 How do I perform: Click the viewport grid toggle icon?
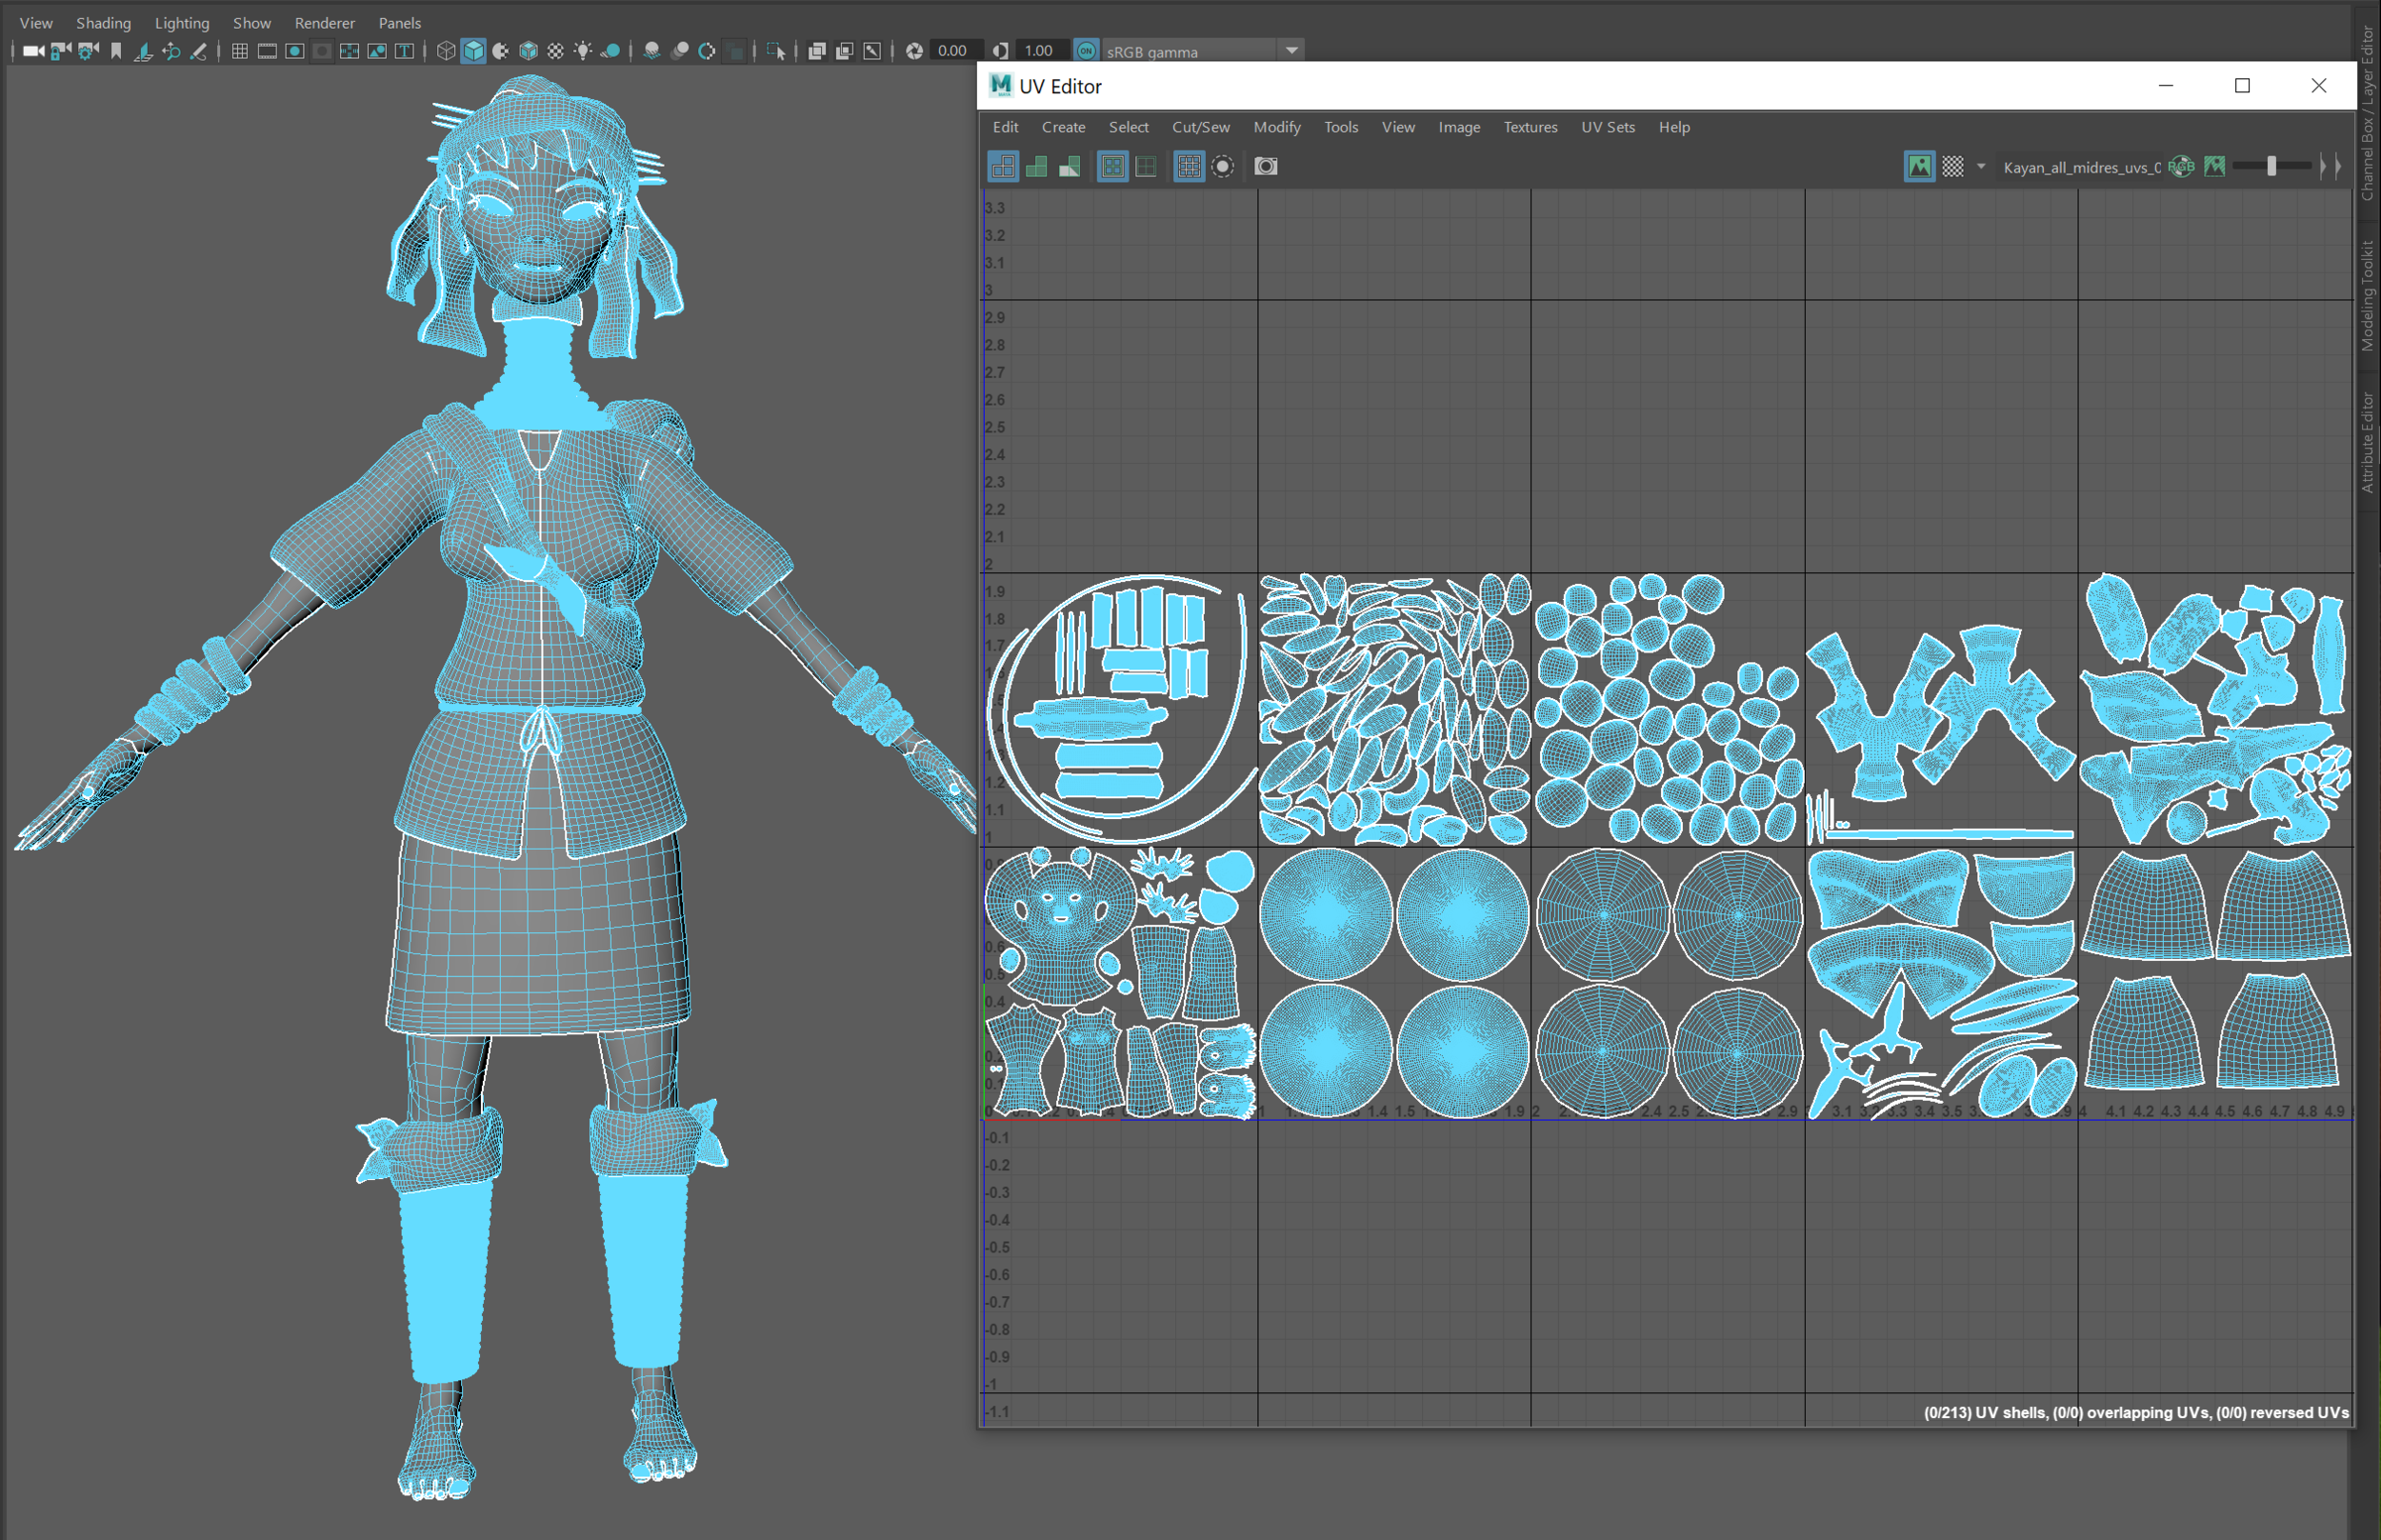click(240, 50)
